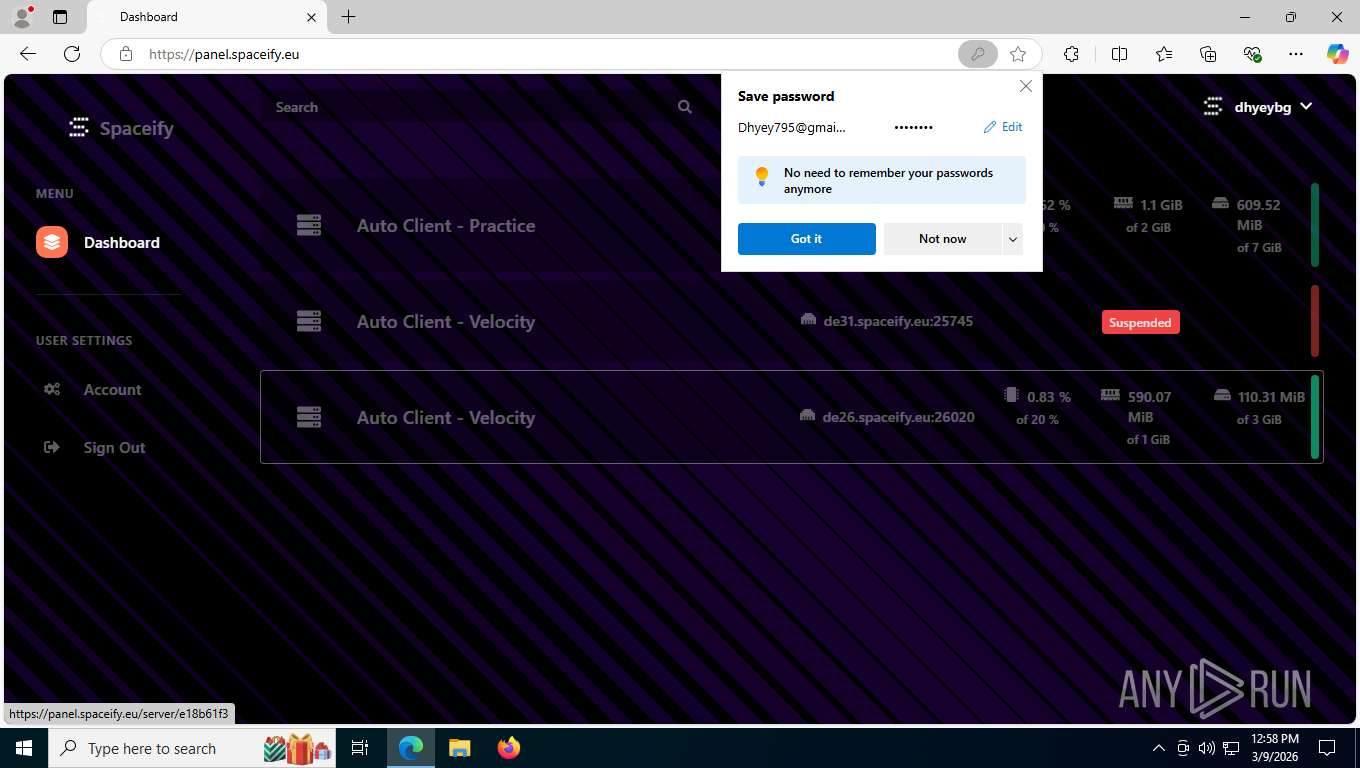
Task: Click the Suspended badge
Action: 1140,322
